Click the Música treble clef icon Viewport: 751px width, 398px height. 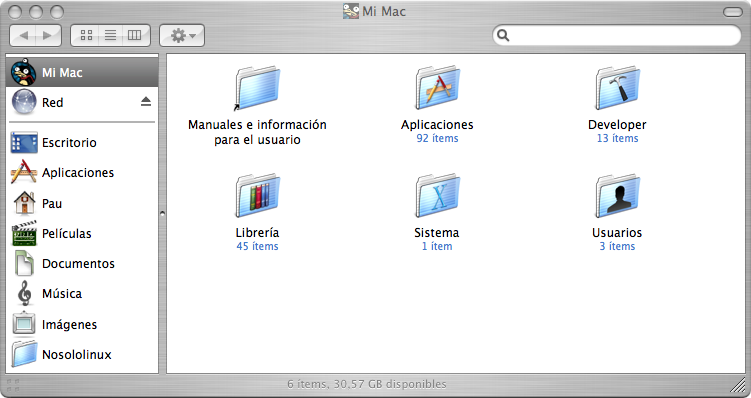(x=24, y=293)
